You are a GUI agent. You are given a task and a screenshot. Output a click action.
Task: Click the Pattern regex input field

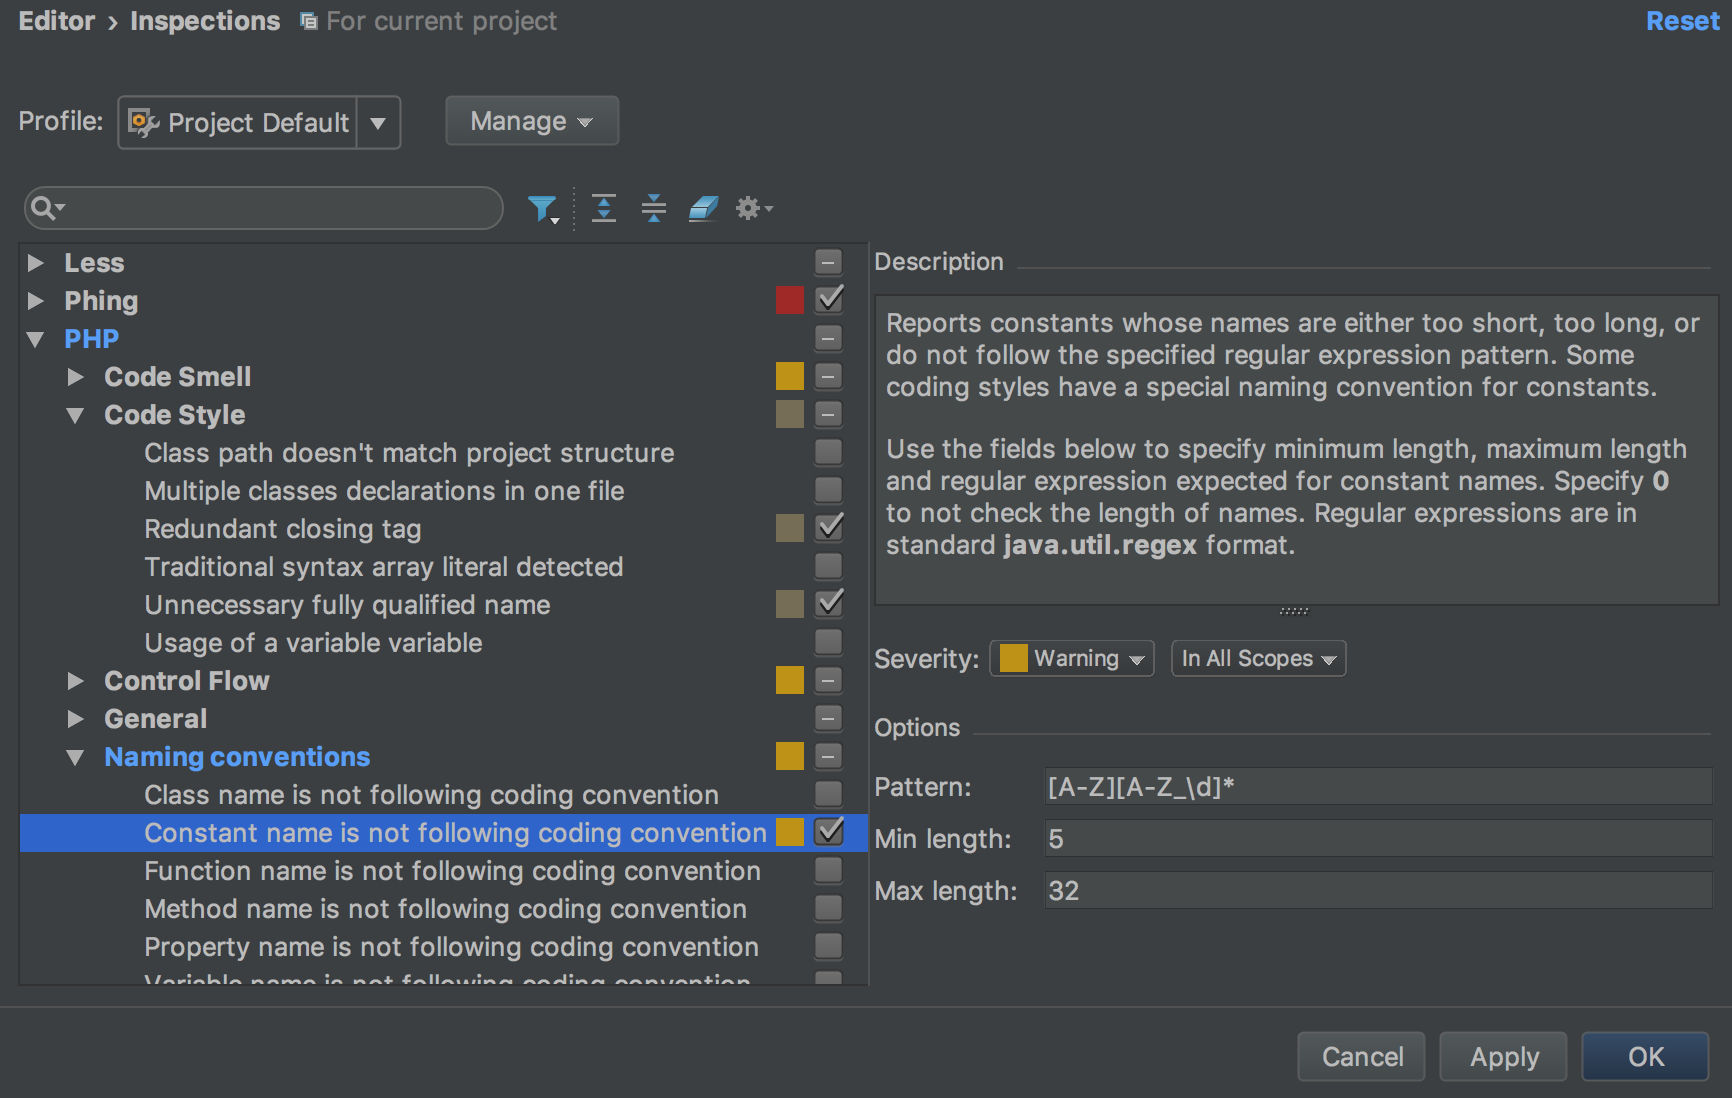coord(1377,787)
